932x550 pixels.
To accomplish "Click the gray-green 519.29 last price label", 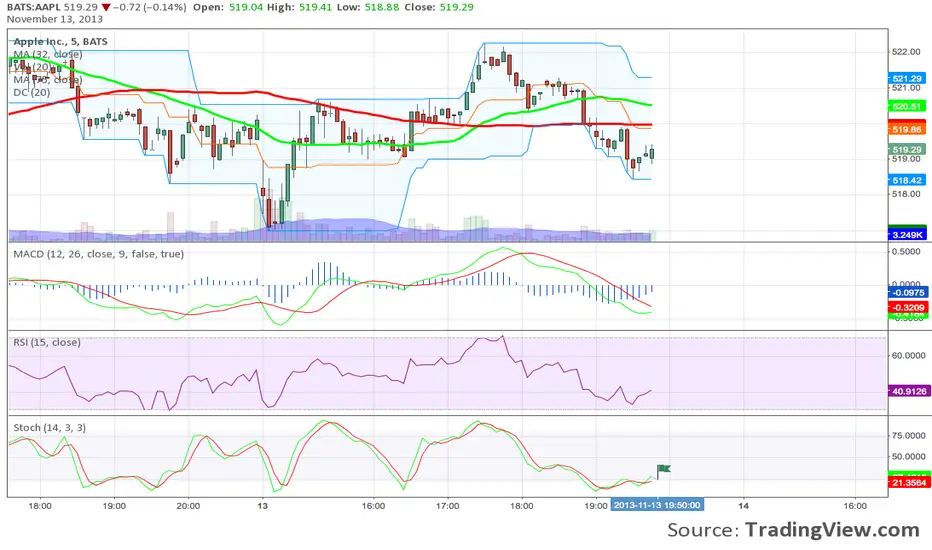I will pos(907,149).
